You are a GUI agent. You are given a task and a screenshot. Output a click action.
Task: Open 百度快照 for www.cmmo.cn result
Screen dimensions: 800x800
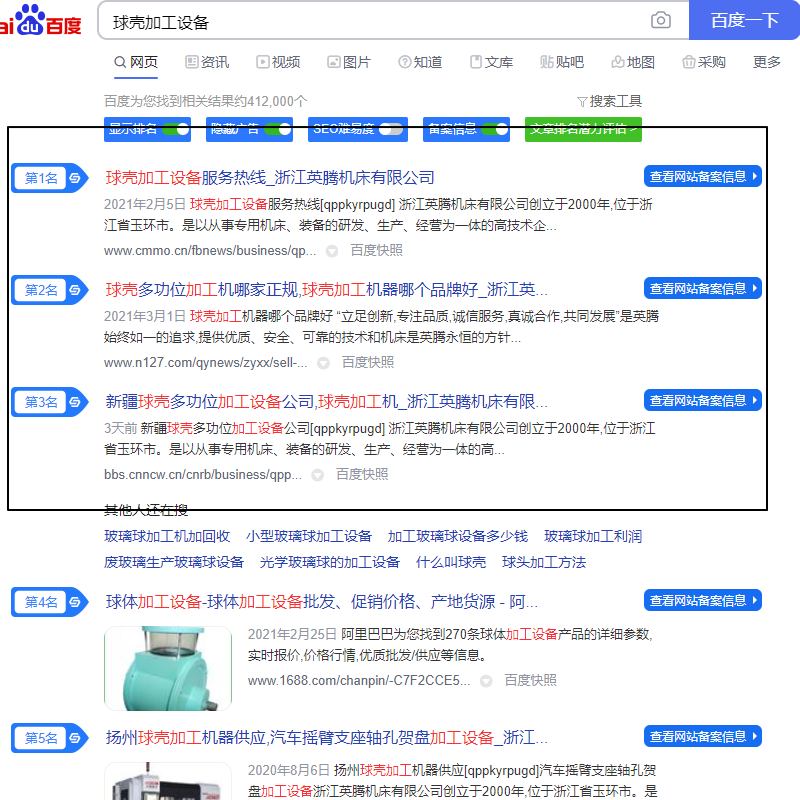point(377,251)
